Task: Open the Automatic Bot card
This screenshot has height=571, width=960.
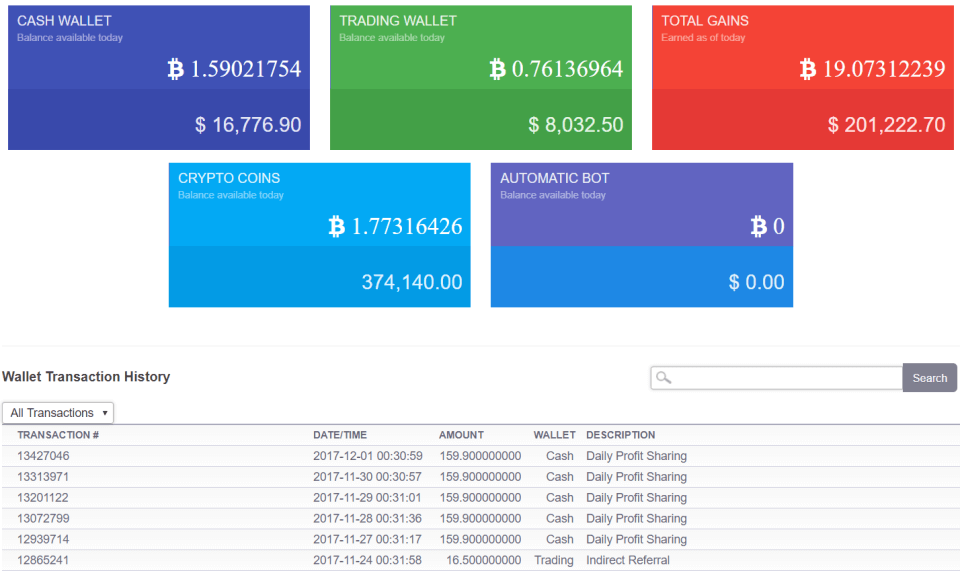Action: coord(642,235)
